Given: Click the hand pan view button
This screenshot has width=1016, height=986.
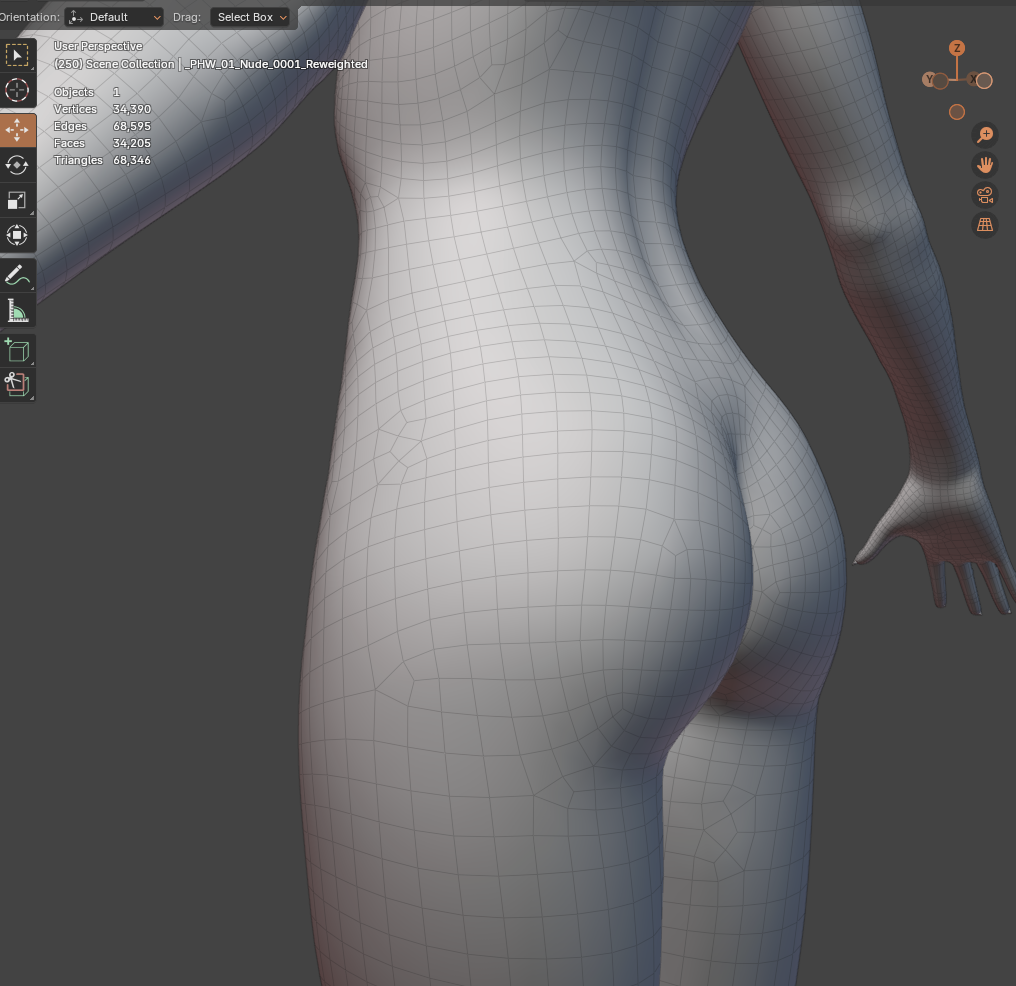Looking at the screenshot, I should (985, 165).
